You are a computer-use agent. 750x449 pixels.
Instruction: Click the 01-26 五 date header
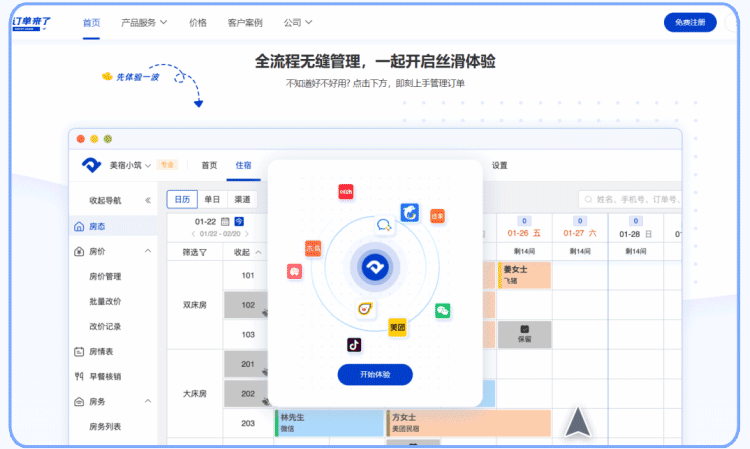pyautogui.click(x=524, y=233)
